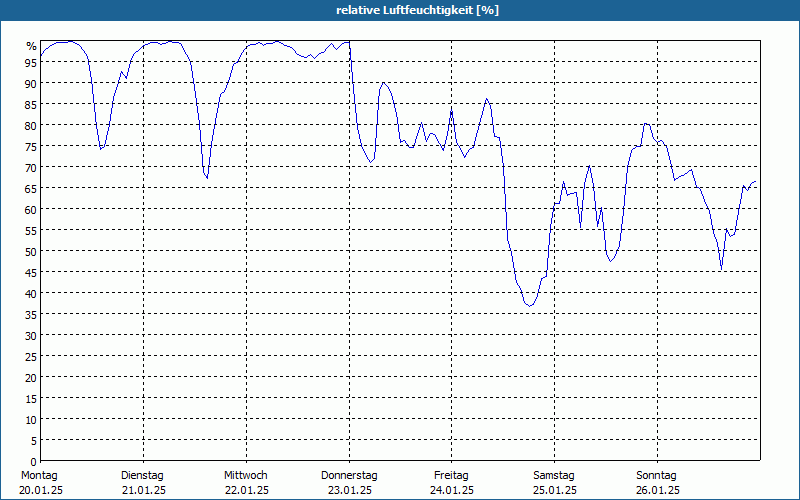Viewport: 800px width, 500px height.
Task: Click the 85 y-axis value
Action: pos(32,104)
